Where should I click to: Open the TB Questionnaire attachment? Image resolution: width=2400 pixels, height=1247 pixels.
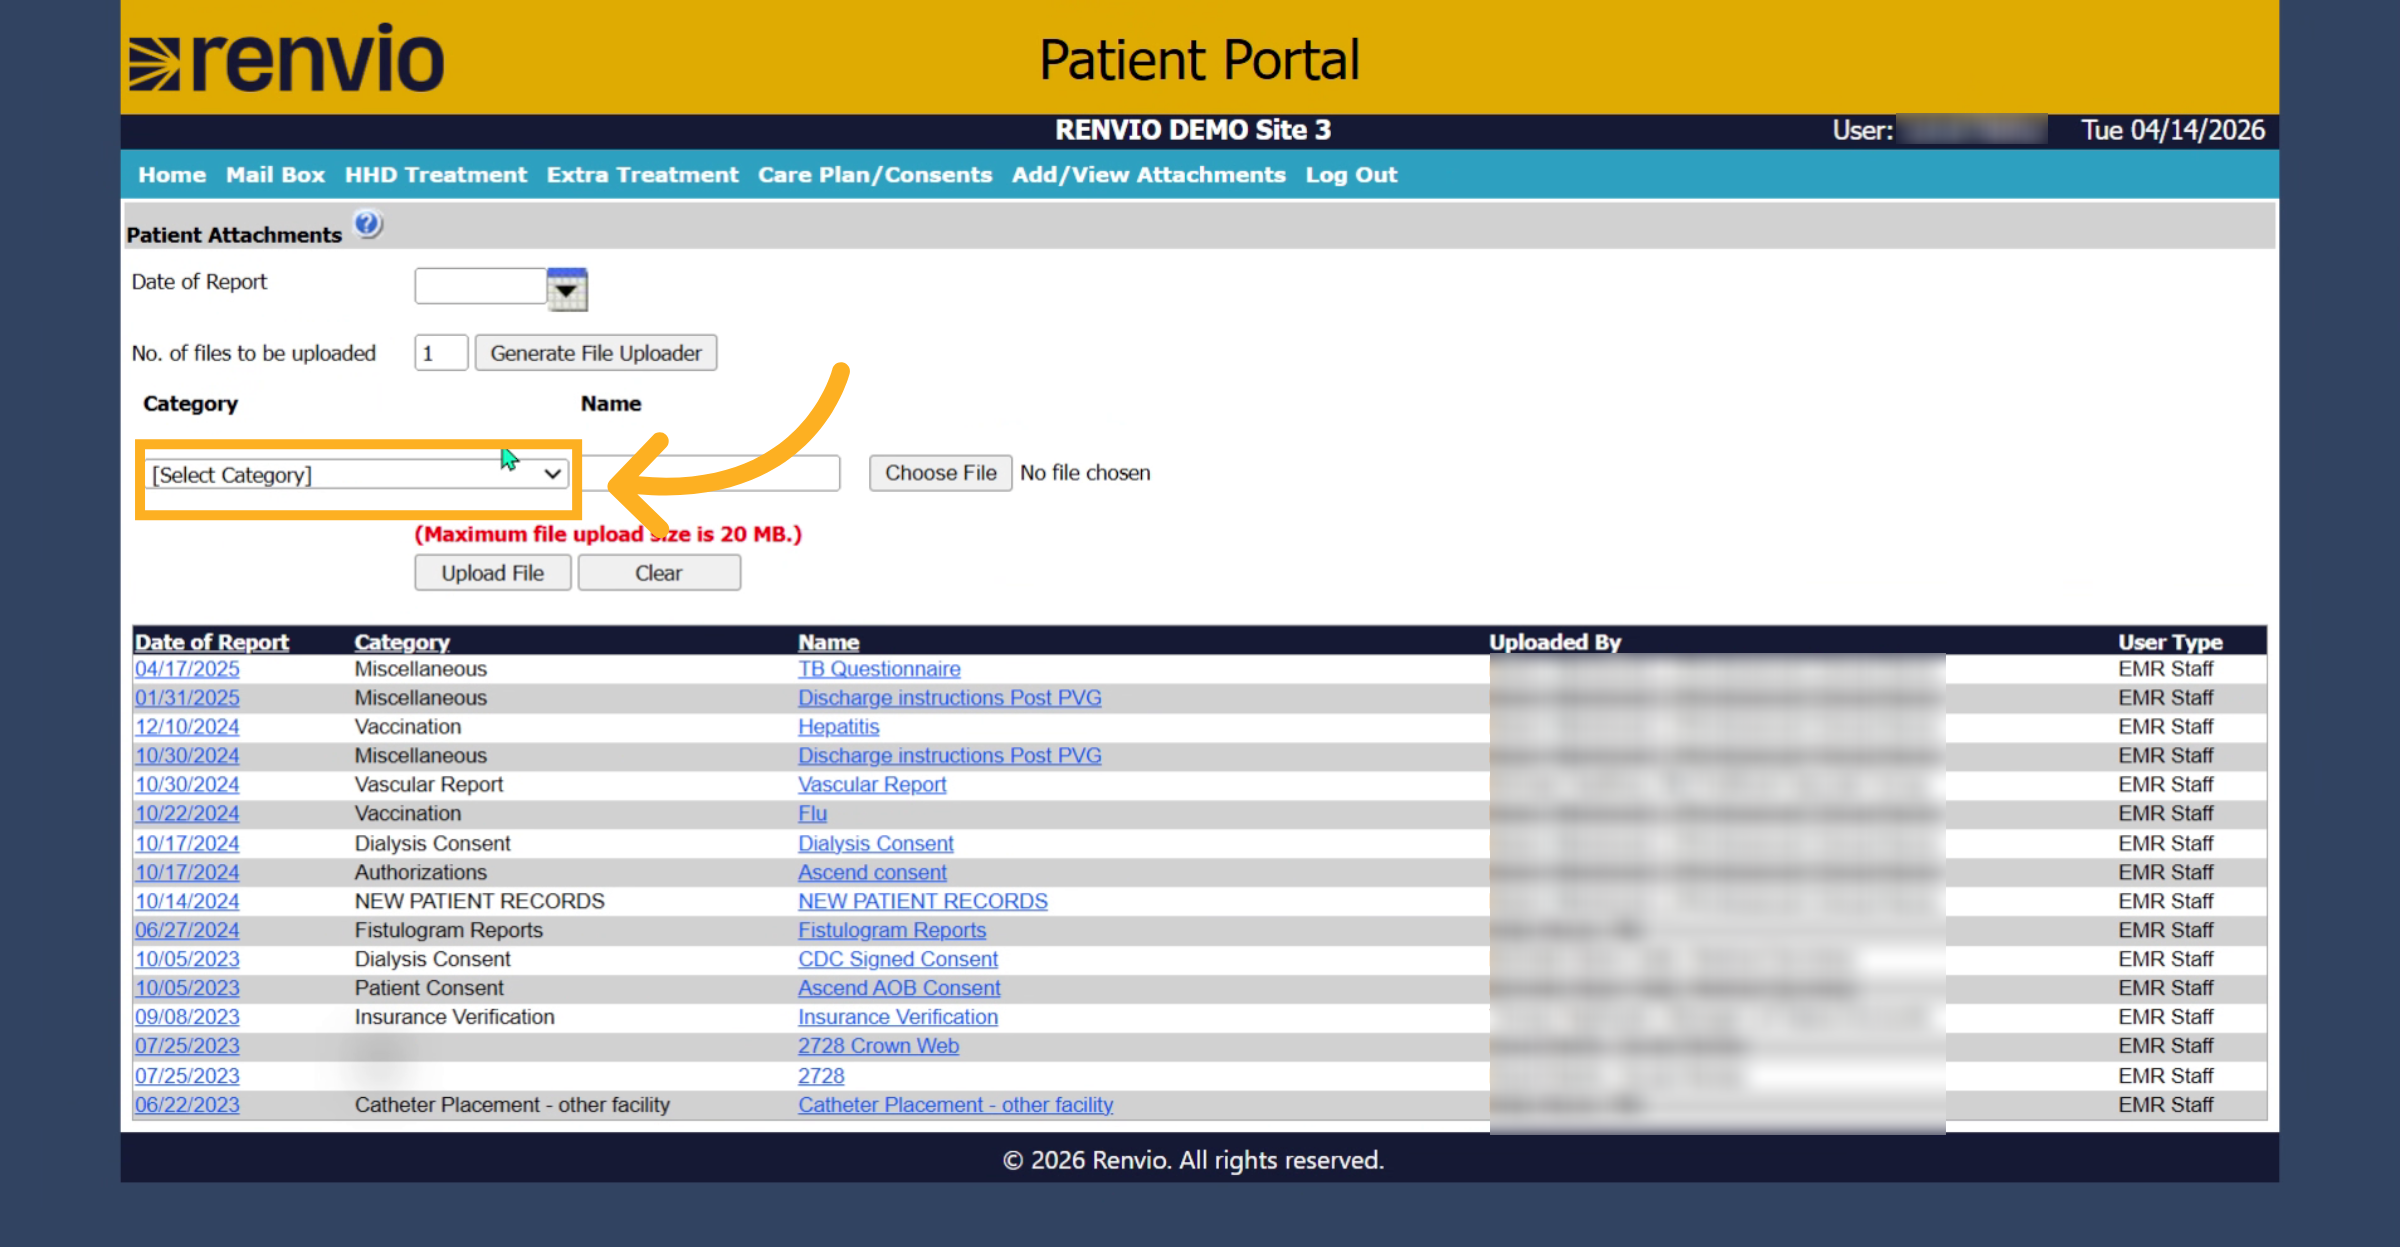coord(879,669)
